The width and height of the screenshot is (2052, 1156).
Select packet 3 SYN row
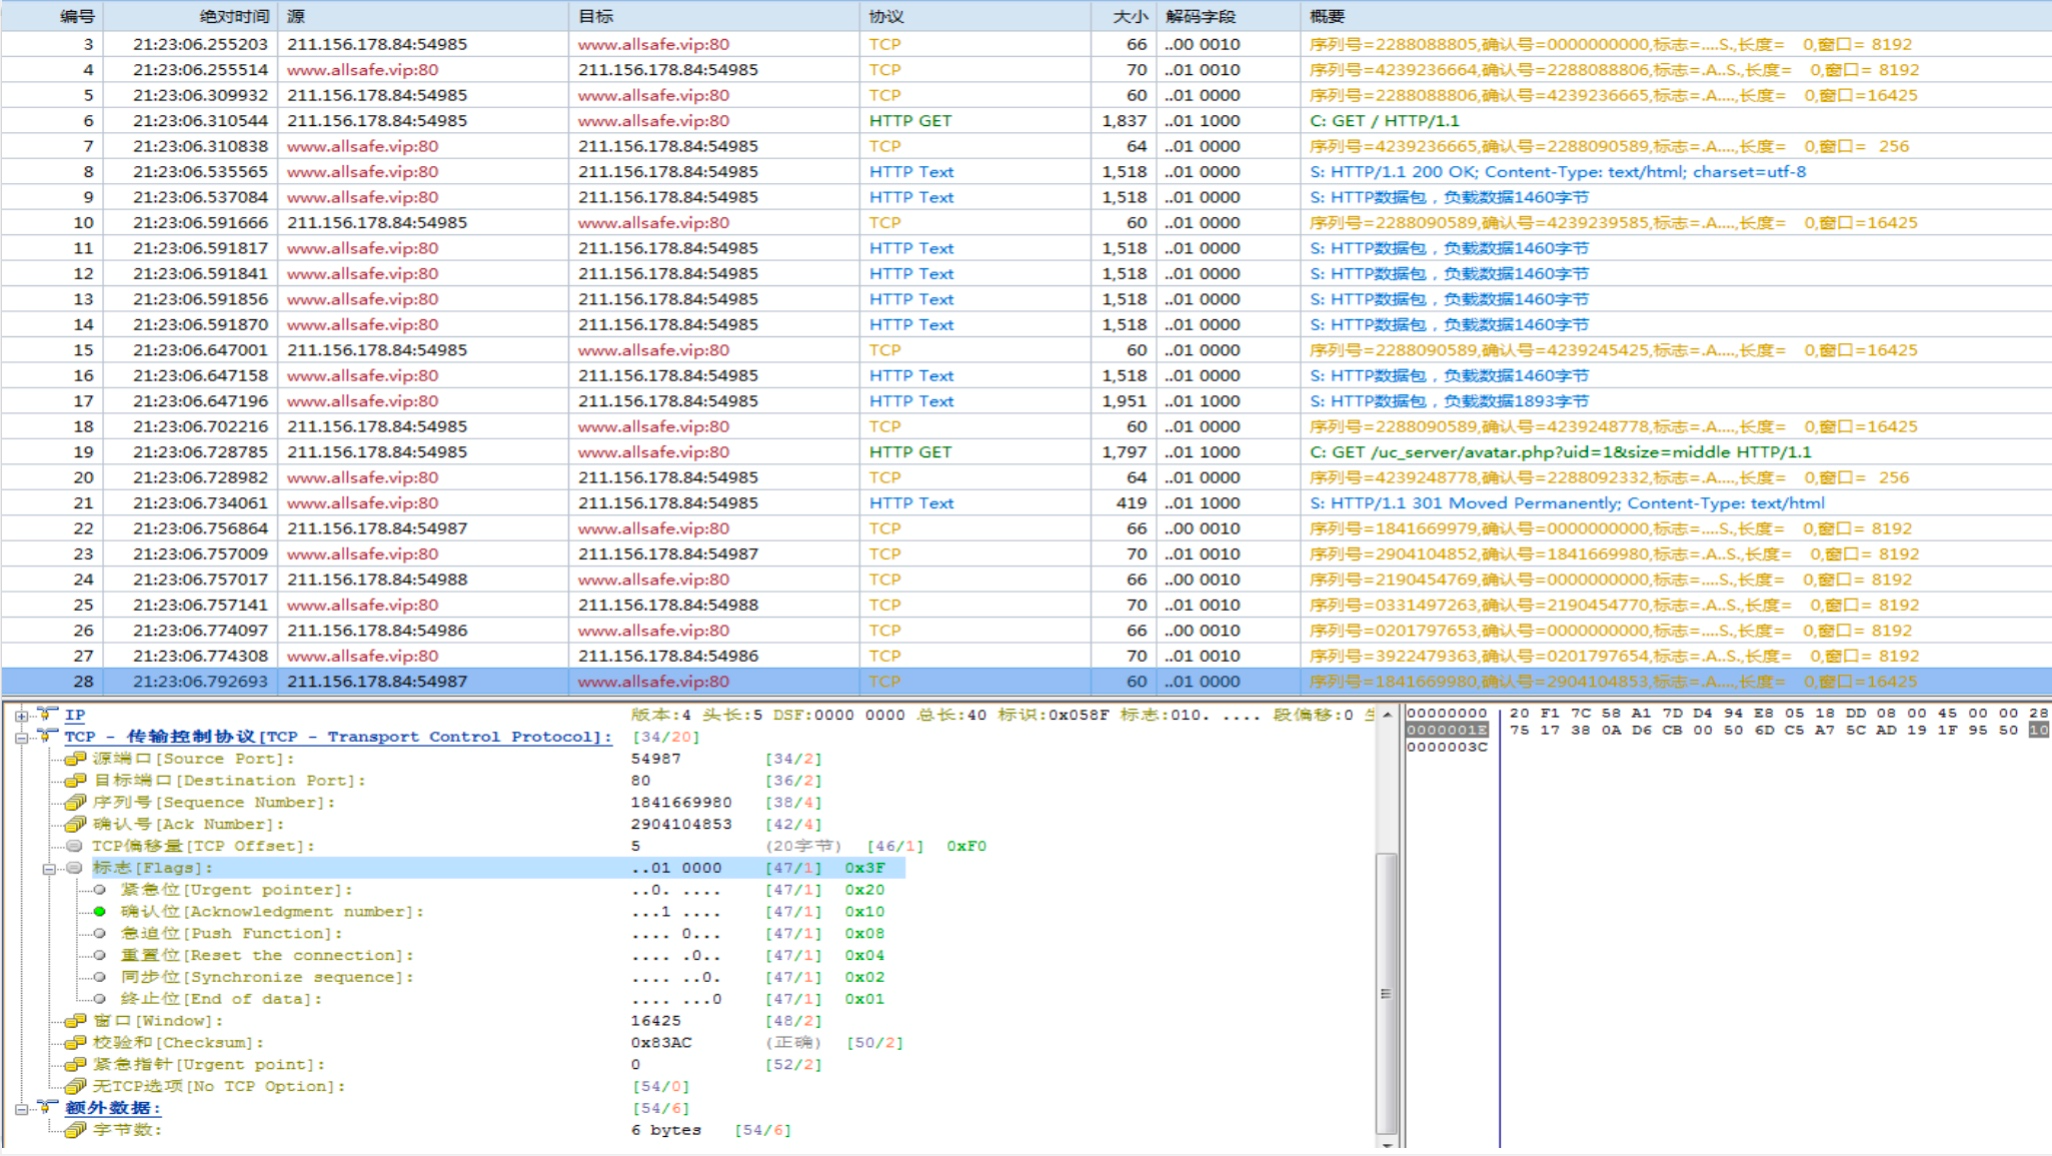click(1026, 45)
